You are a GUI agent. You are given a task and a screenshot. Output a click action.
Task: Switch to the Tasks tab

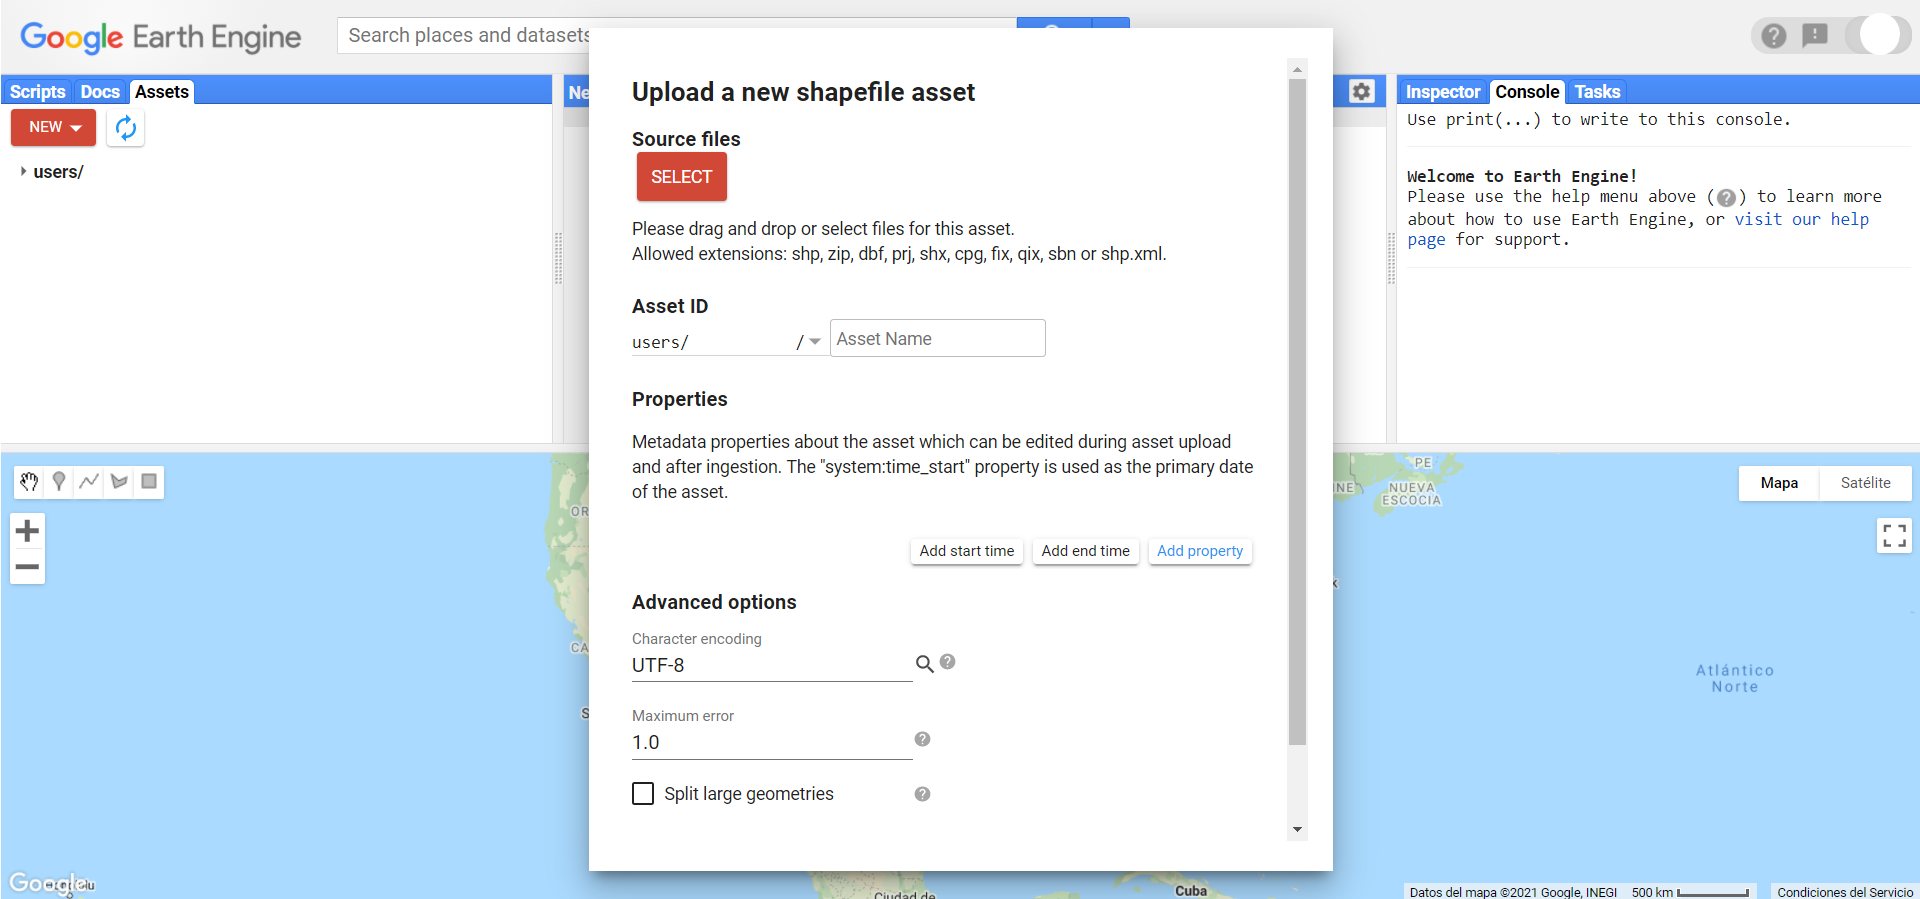click(1597, 92)
